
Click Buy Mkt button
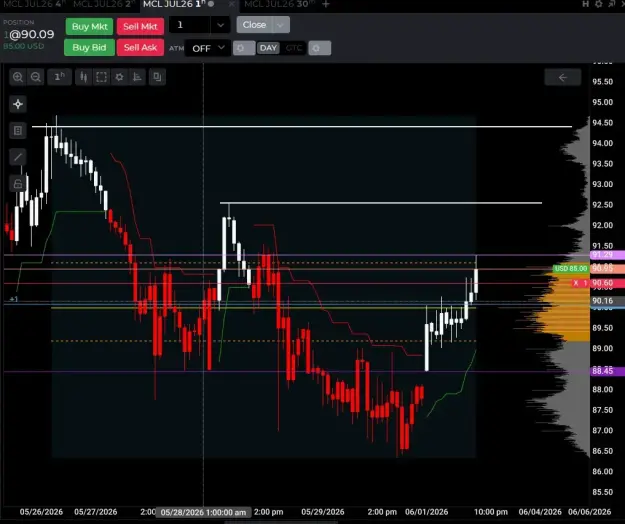click(90, 27)
